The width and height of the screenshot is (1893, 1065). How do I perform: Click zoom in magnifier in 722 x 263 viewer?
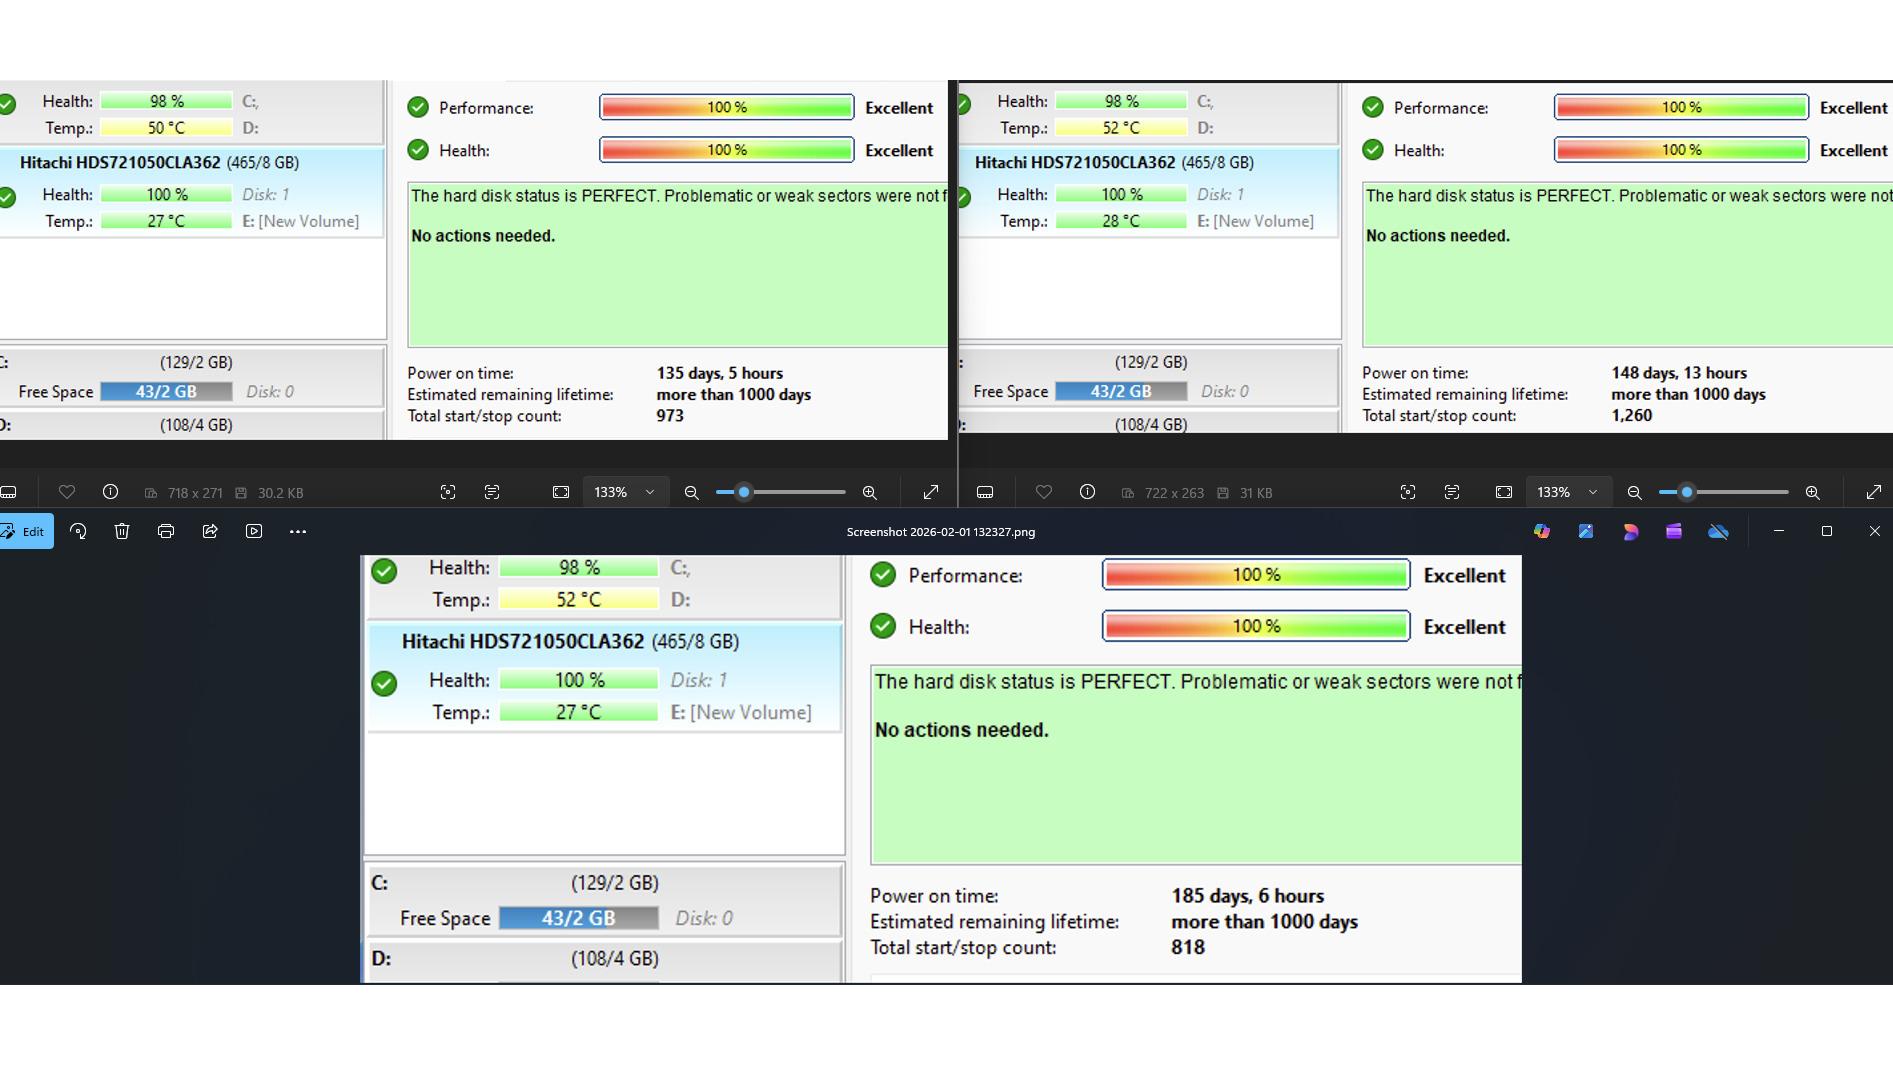tap(1812, 492)
